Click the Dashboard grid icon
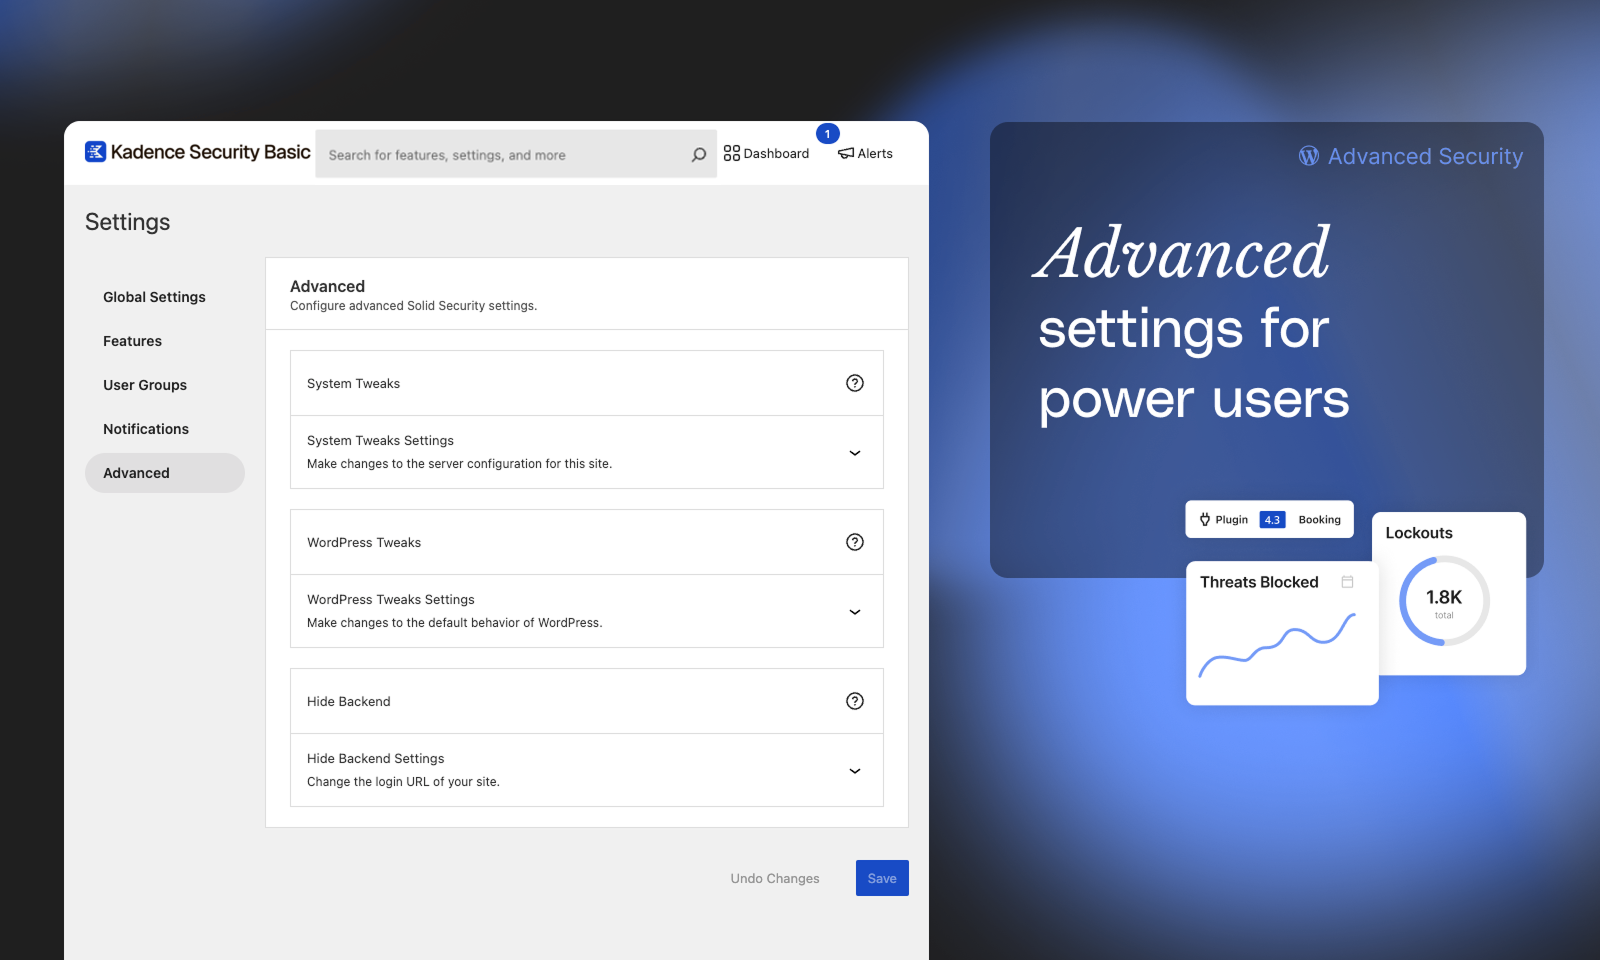1600x960 pixels. 732,153
